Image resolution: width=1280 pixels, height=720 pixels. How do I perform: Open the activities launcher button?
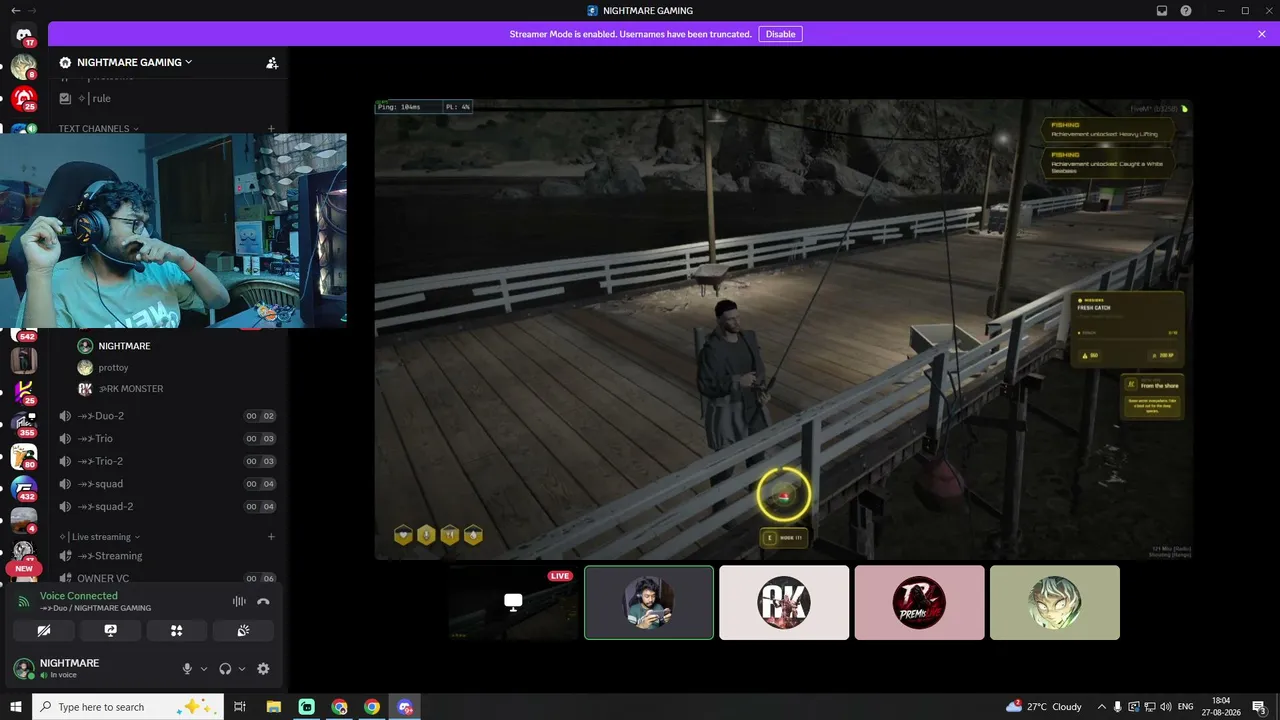click(x=177, y=630)
